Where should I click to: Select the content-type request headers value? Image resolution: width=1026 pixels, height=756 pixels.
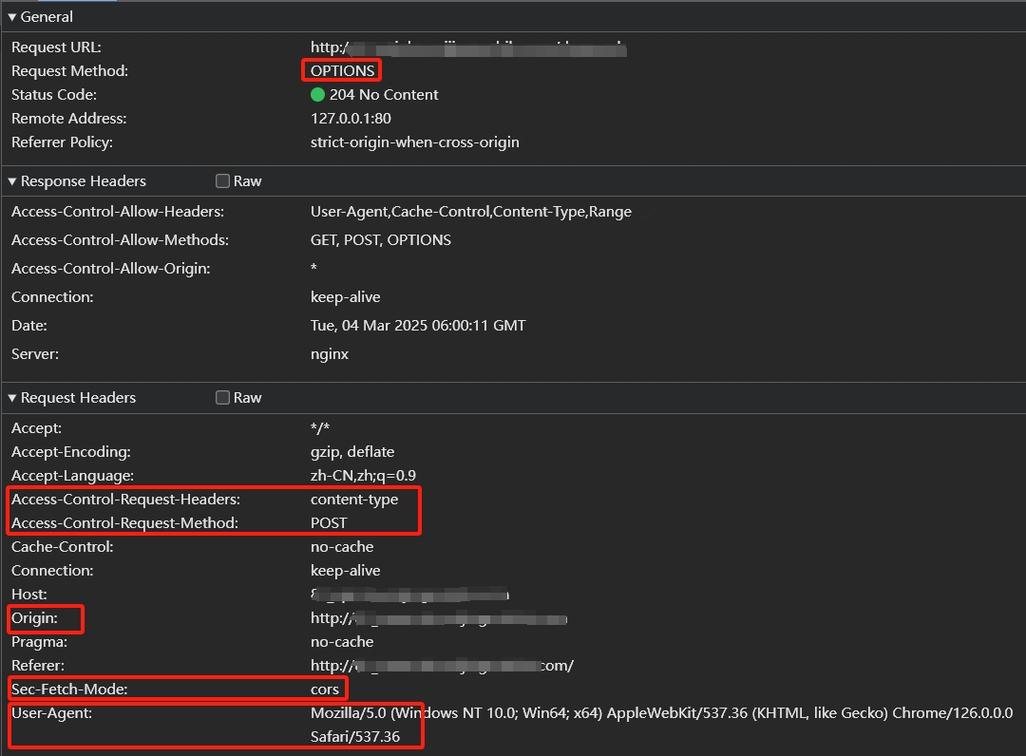coord(354,499)
